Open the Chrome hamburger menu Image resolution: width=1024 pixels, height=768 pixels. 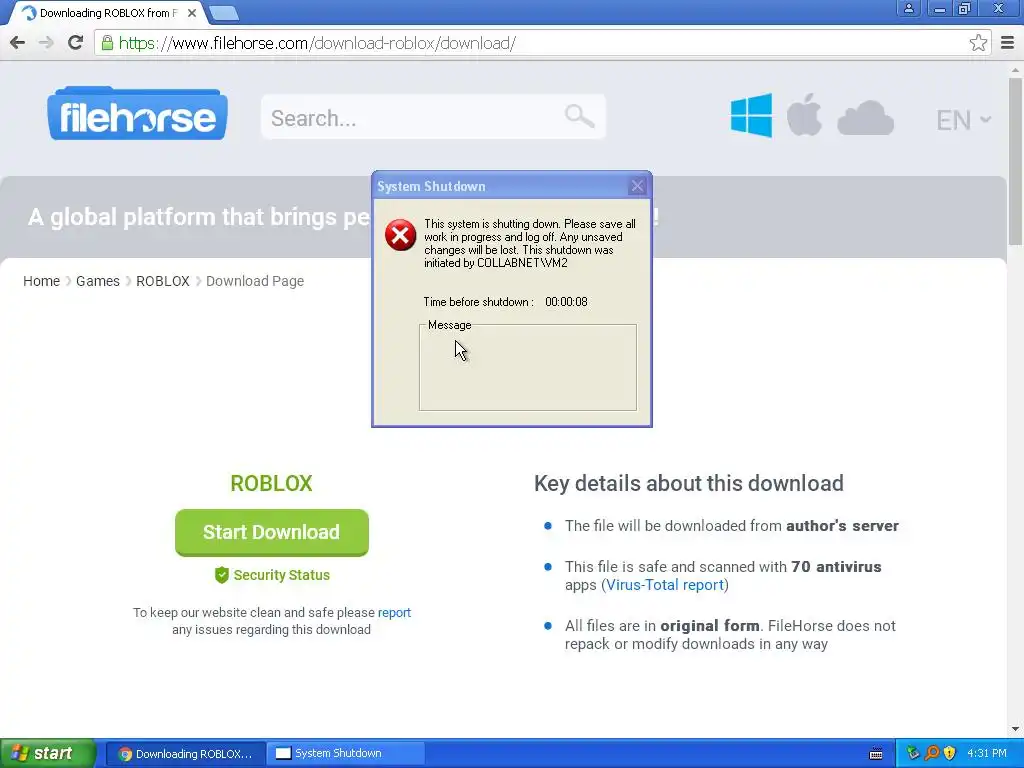point(1008,43)
